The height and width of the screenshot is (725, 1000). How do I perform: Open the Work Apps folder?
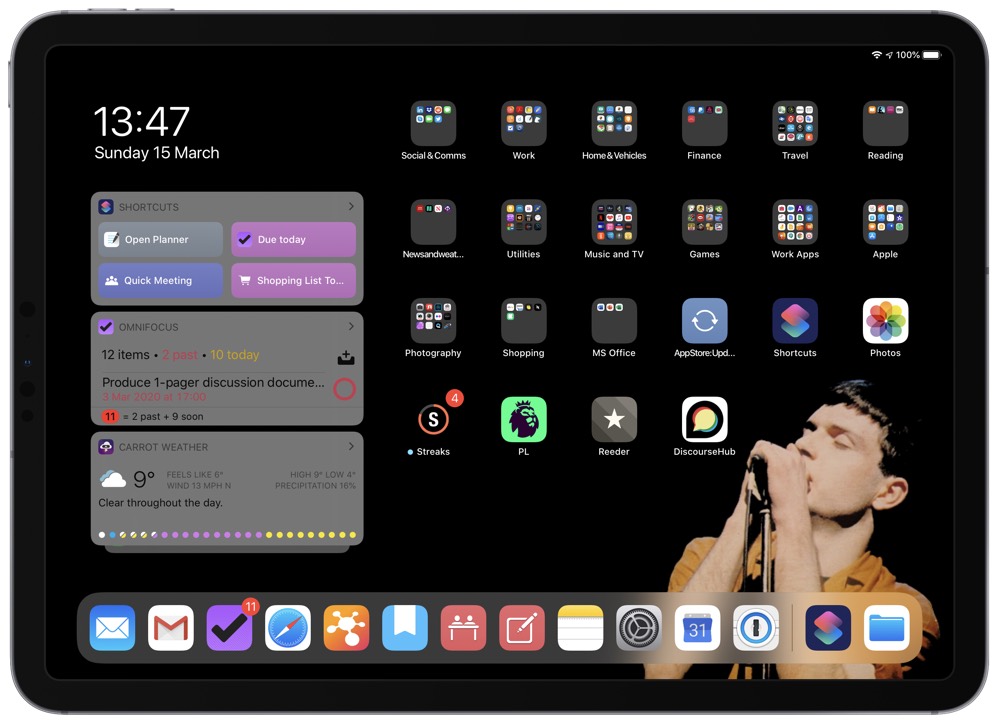pyautogui.click(x=795, y=223)
